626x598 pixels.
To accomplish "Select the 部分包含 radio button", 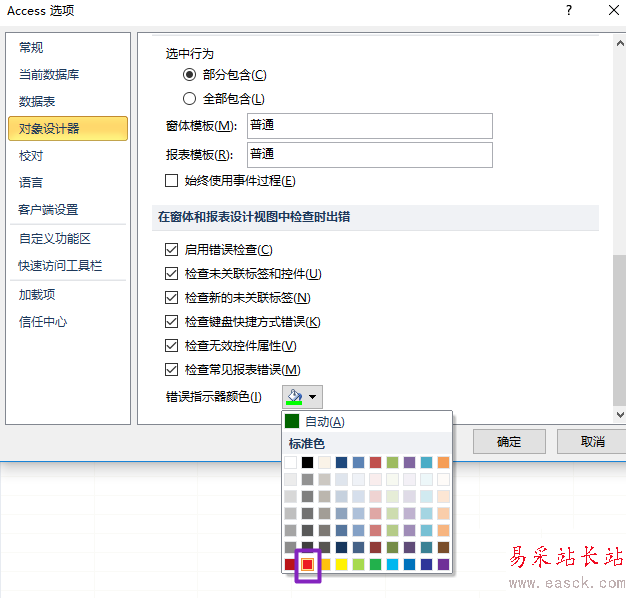I will 189,75.
